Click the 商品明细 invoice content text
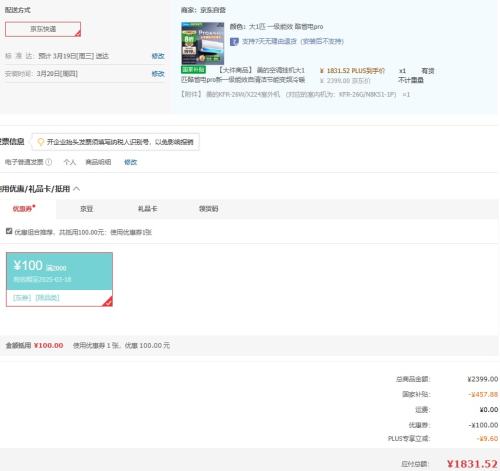 98,162
